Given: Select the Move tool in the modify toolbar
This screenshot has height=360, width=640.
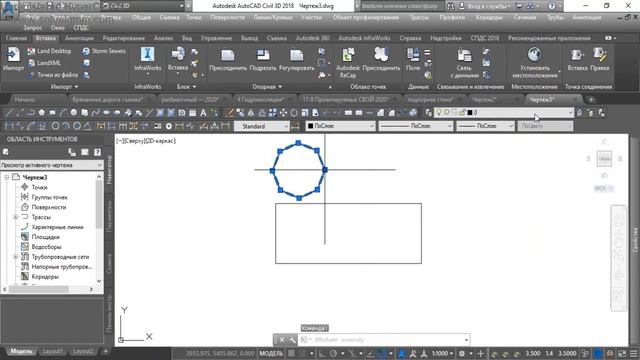Looking at the screenshot, I should pos(283,113).
